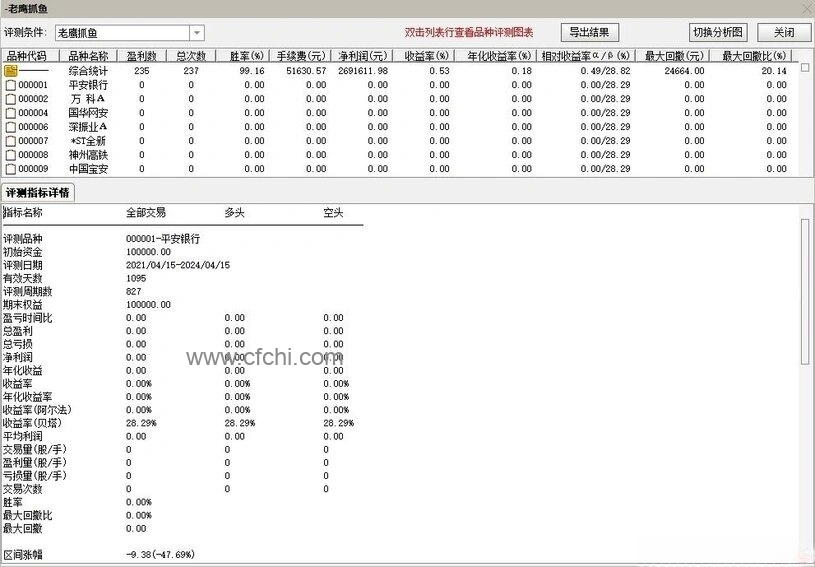This screenshot has width=815, height=567.
Task: Click the document icon for 000002
Action: [10, 99]
